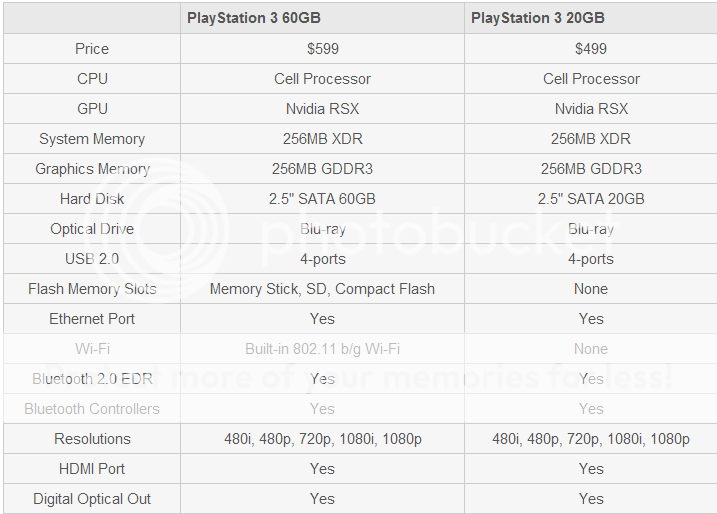Select the System Memory row label
The width and height of the screenshot is (717, 514).
92,139
